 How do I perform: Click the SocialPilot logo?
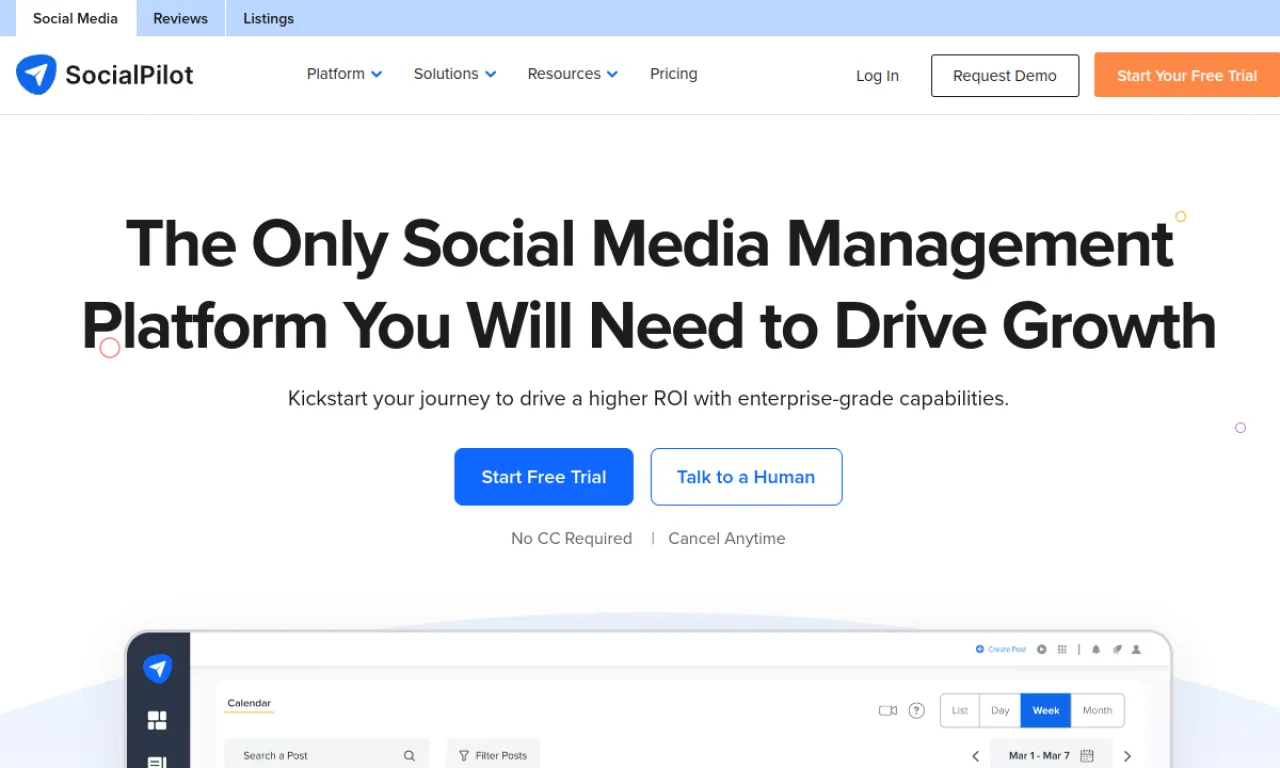coord(105,75)
